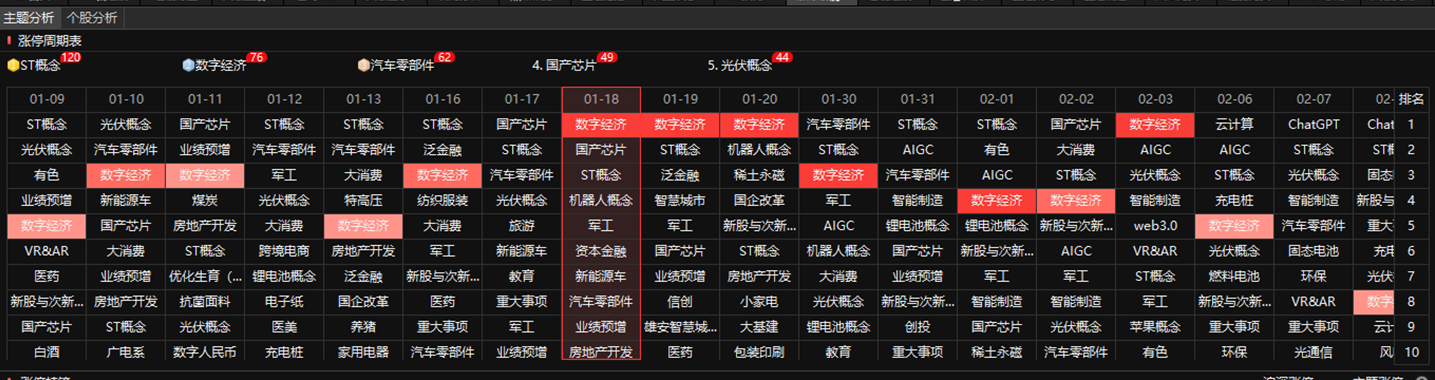
Task: Click the 苹果概念 cell
Action: pos(1155,327)
